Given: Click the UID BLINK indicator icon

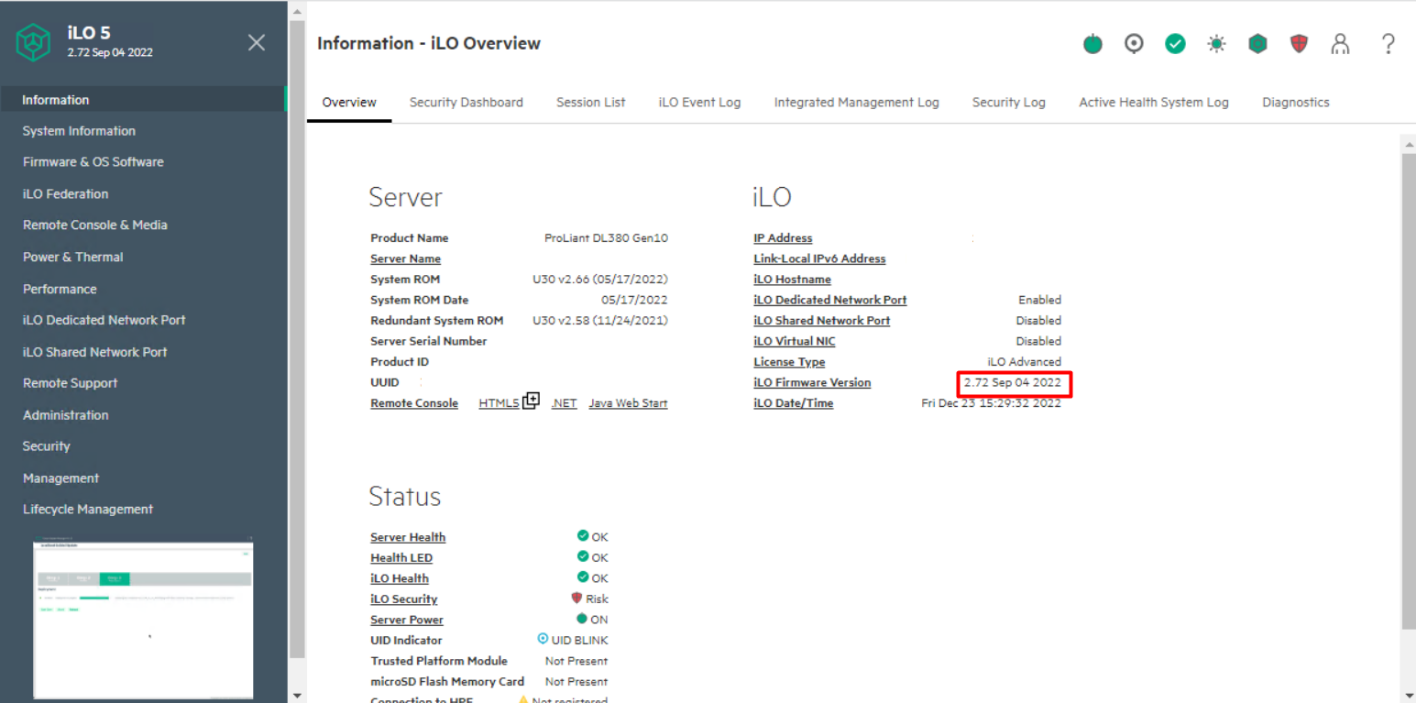Looking at the screenshot, I should (x=543, y=639).
